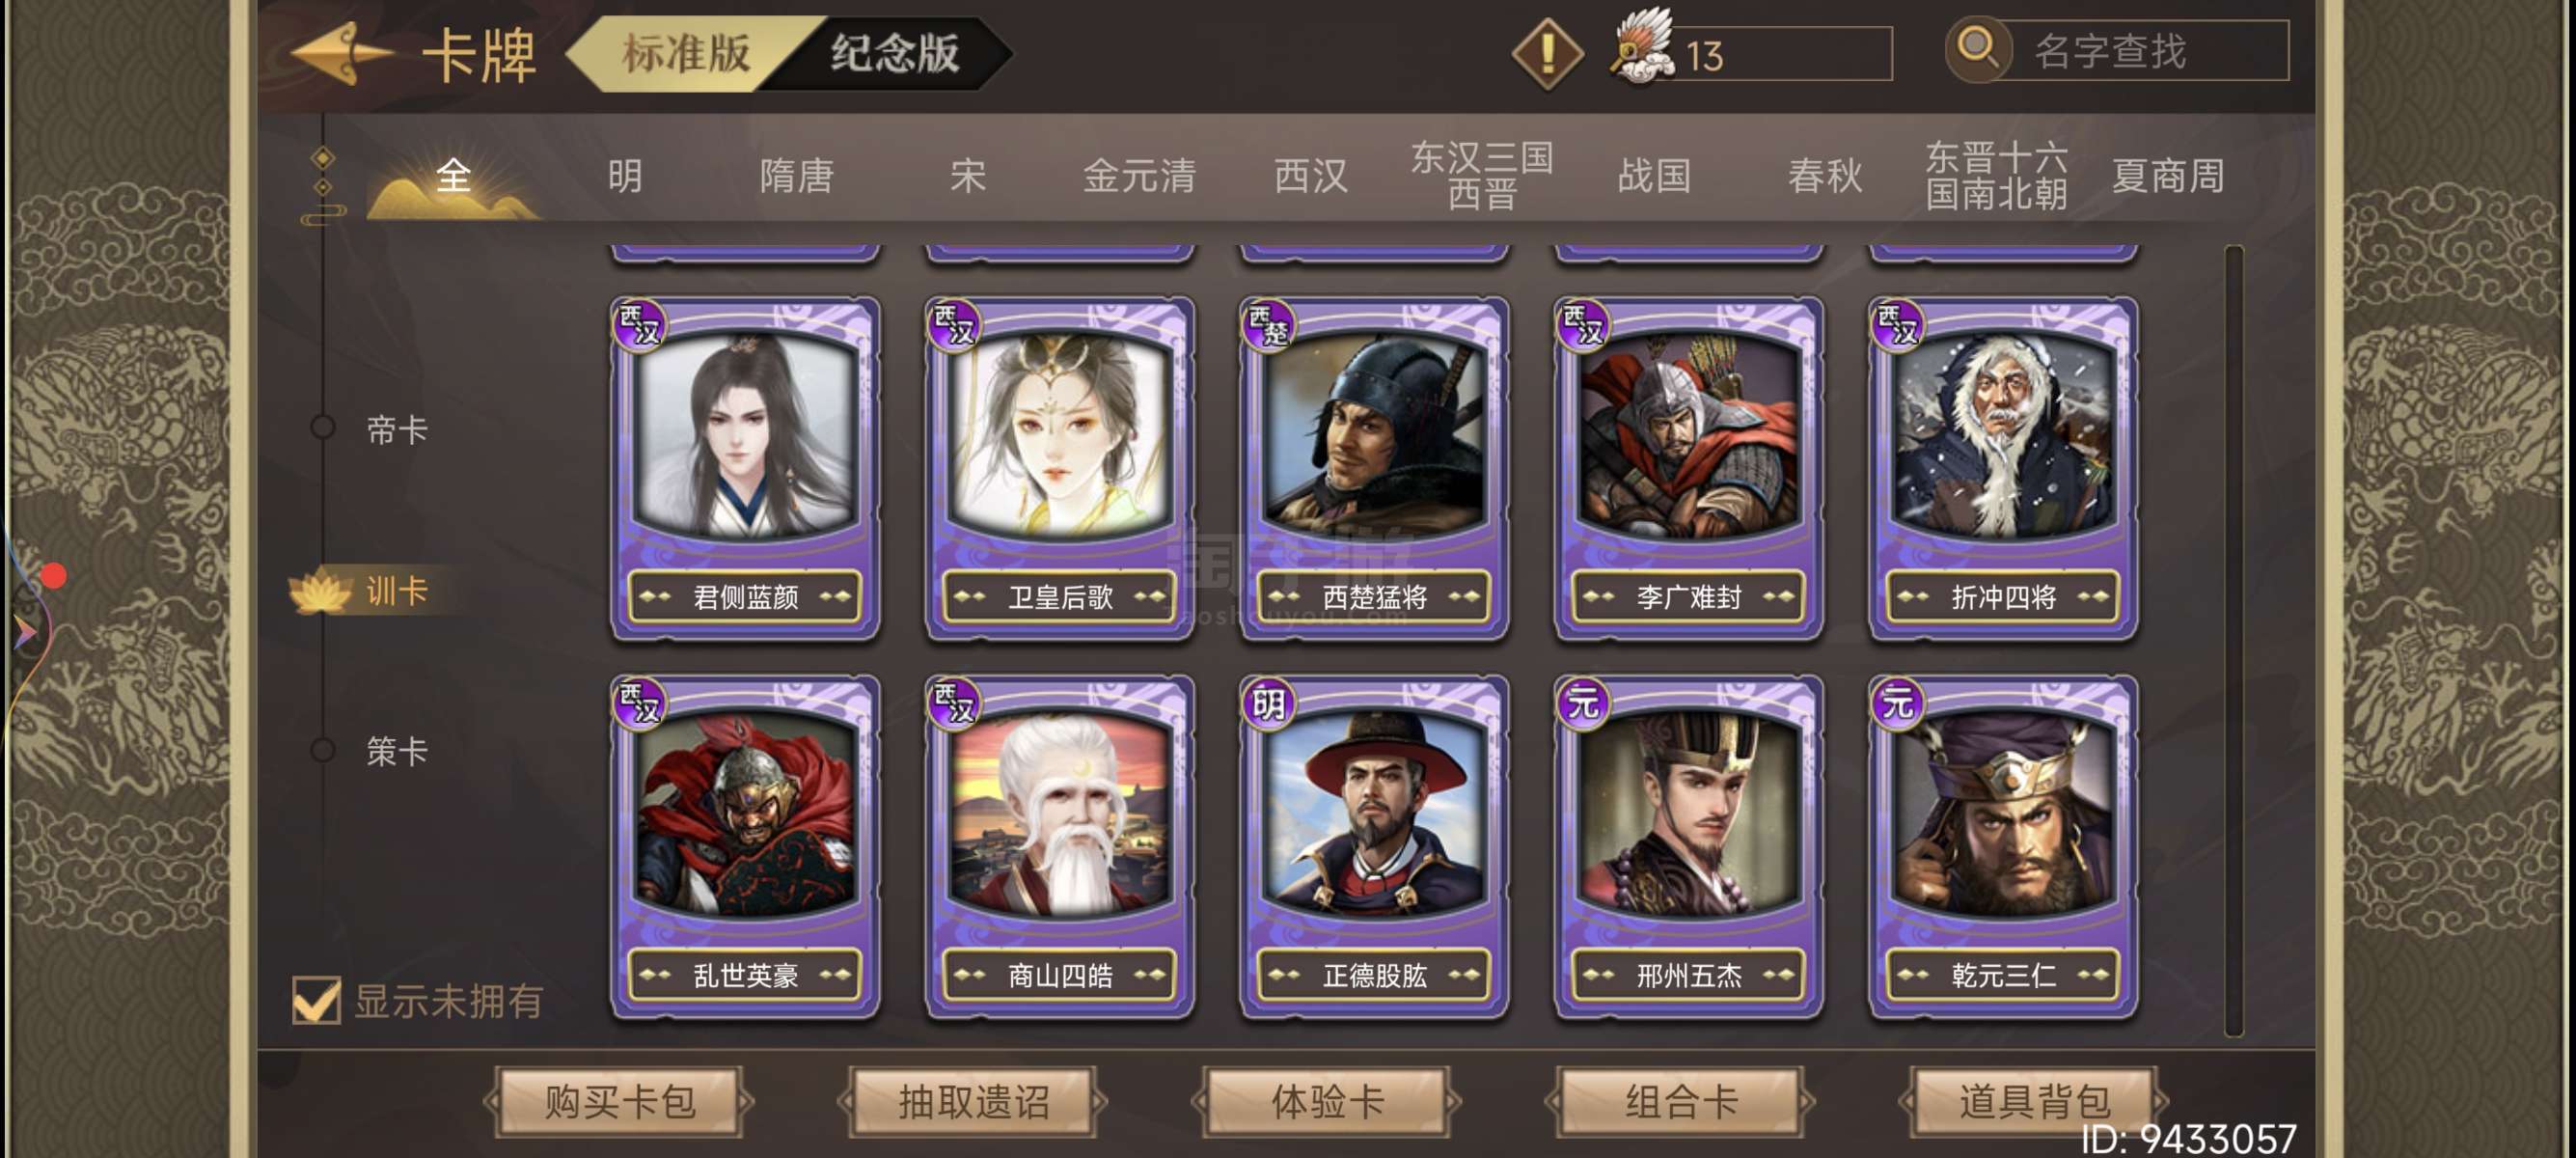Screen dimensions: 2576x1158
Task: Select the 帝卡 category in sidebar
Action: (x=396, y=431)
